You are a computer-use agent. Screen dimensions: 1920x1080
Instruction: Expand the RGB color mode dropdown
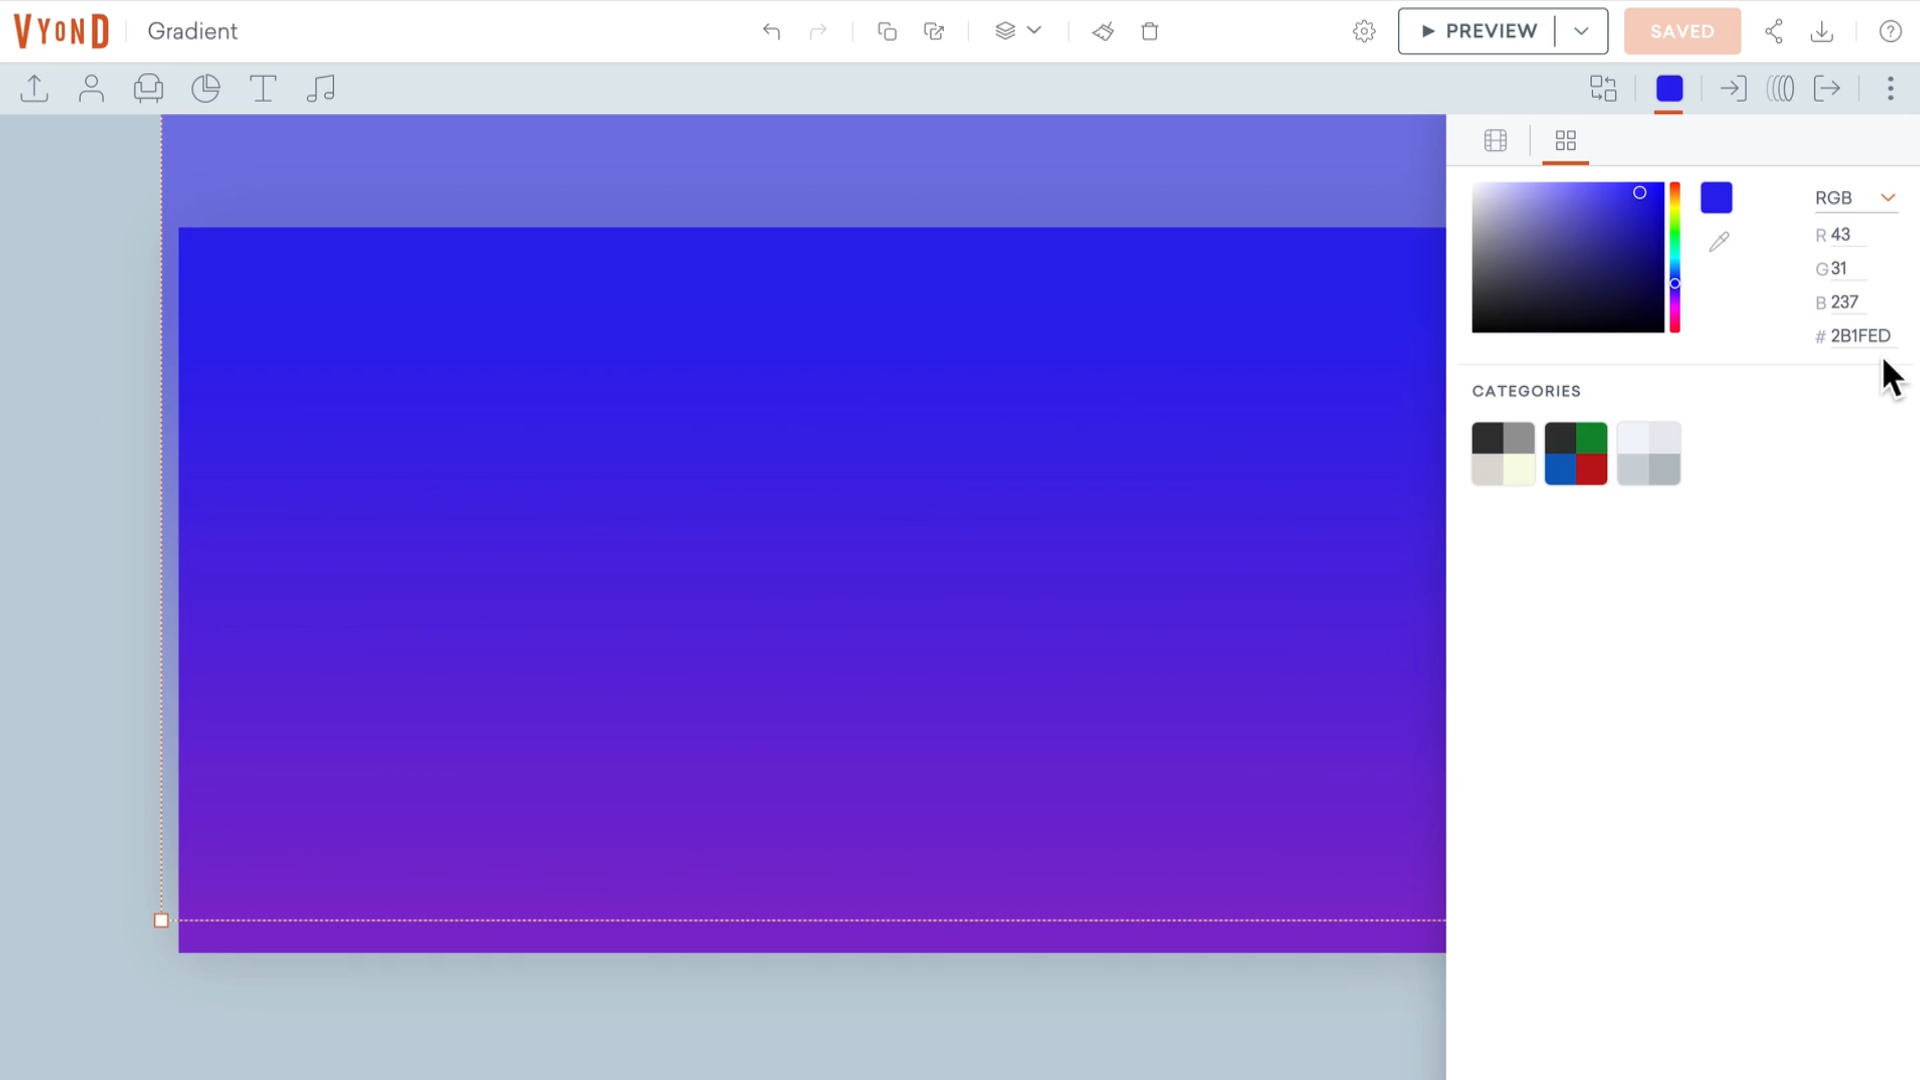pyautogui.click(x=1887, y=197)
